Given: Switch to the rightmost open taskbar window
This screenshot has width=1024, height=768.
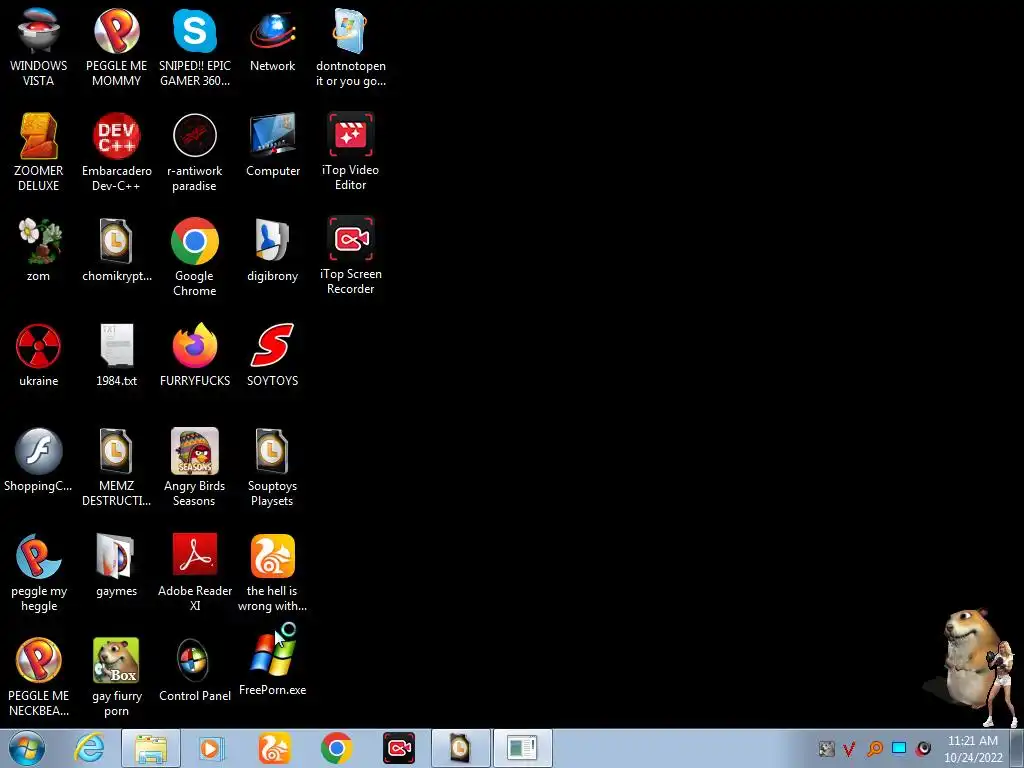Looking at the screenshot, I should (523, 748).
